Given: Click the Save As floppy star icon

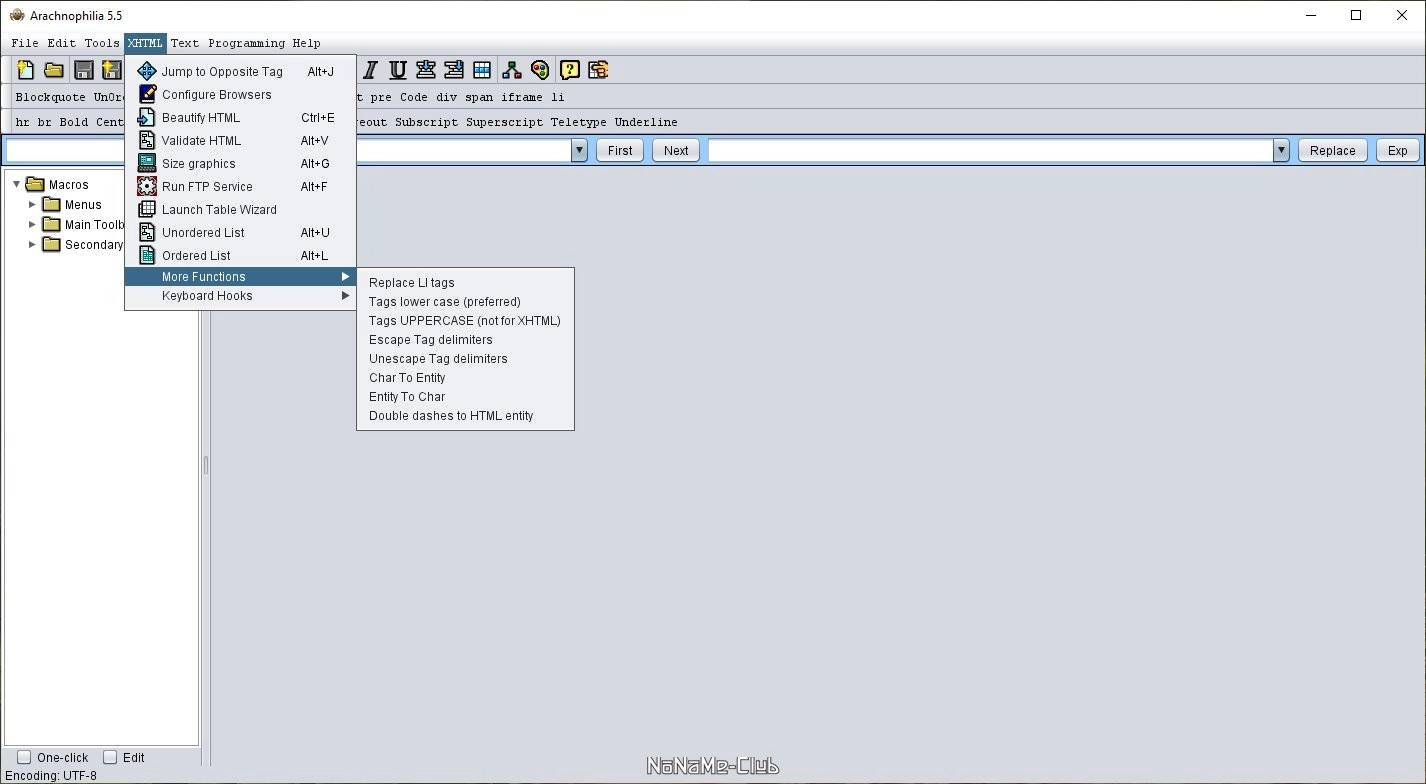Looking at the screenshot, I should [x=111, y=70].
